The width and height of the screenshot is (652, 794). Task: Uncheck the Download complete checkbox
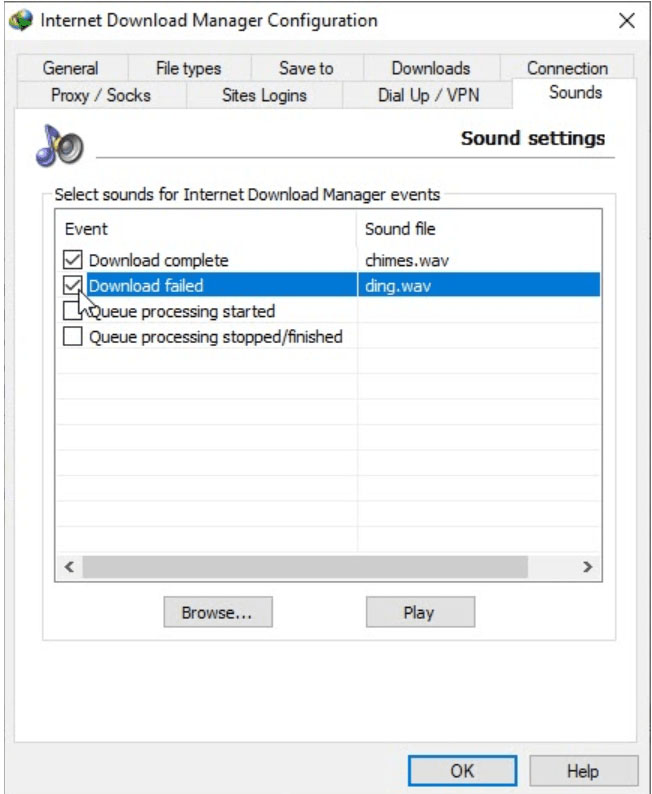tap(73, 260)
